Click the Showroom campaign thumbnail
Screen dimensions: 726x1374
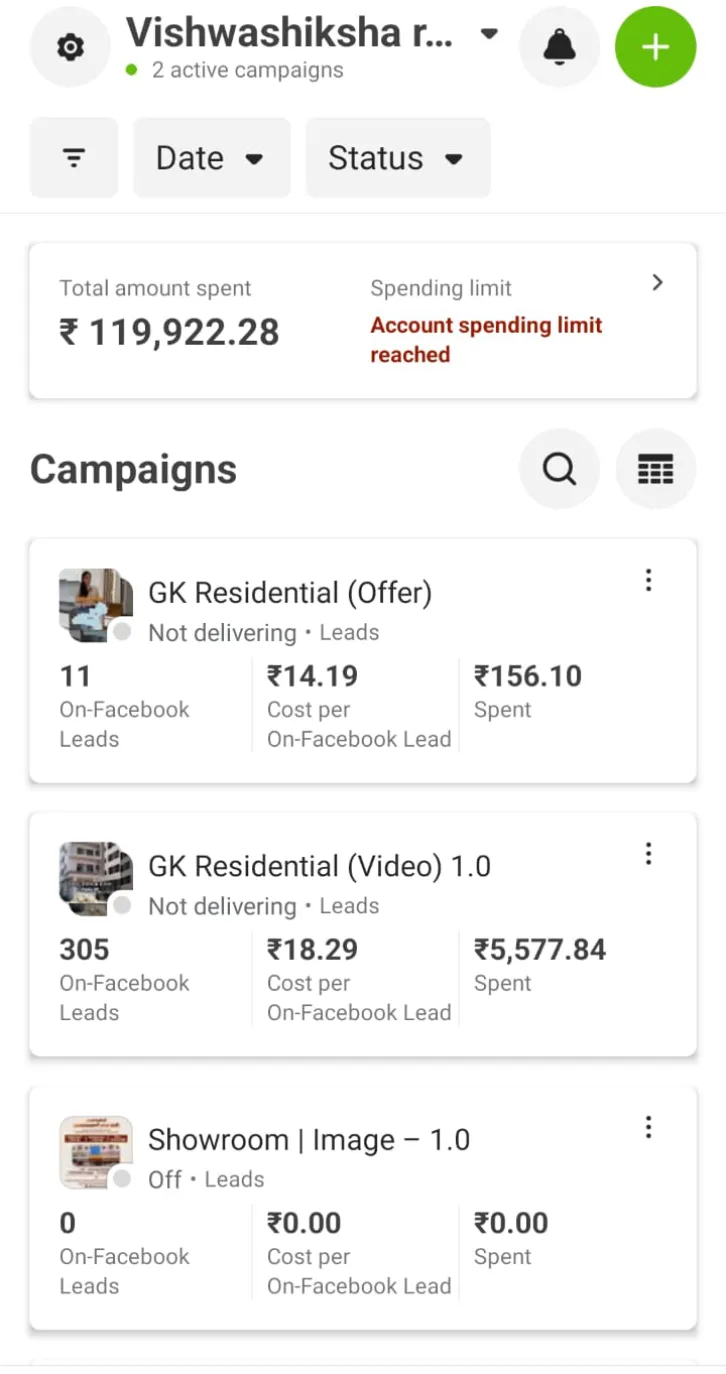click(x=95, y=1151)
